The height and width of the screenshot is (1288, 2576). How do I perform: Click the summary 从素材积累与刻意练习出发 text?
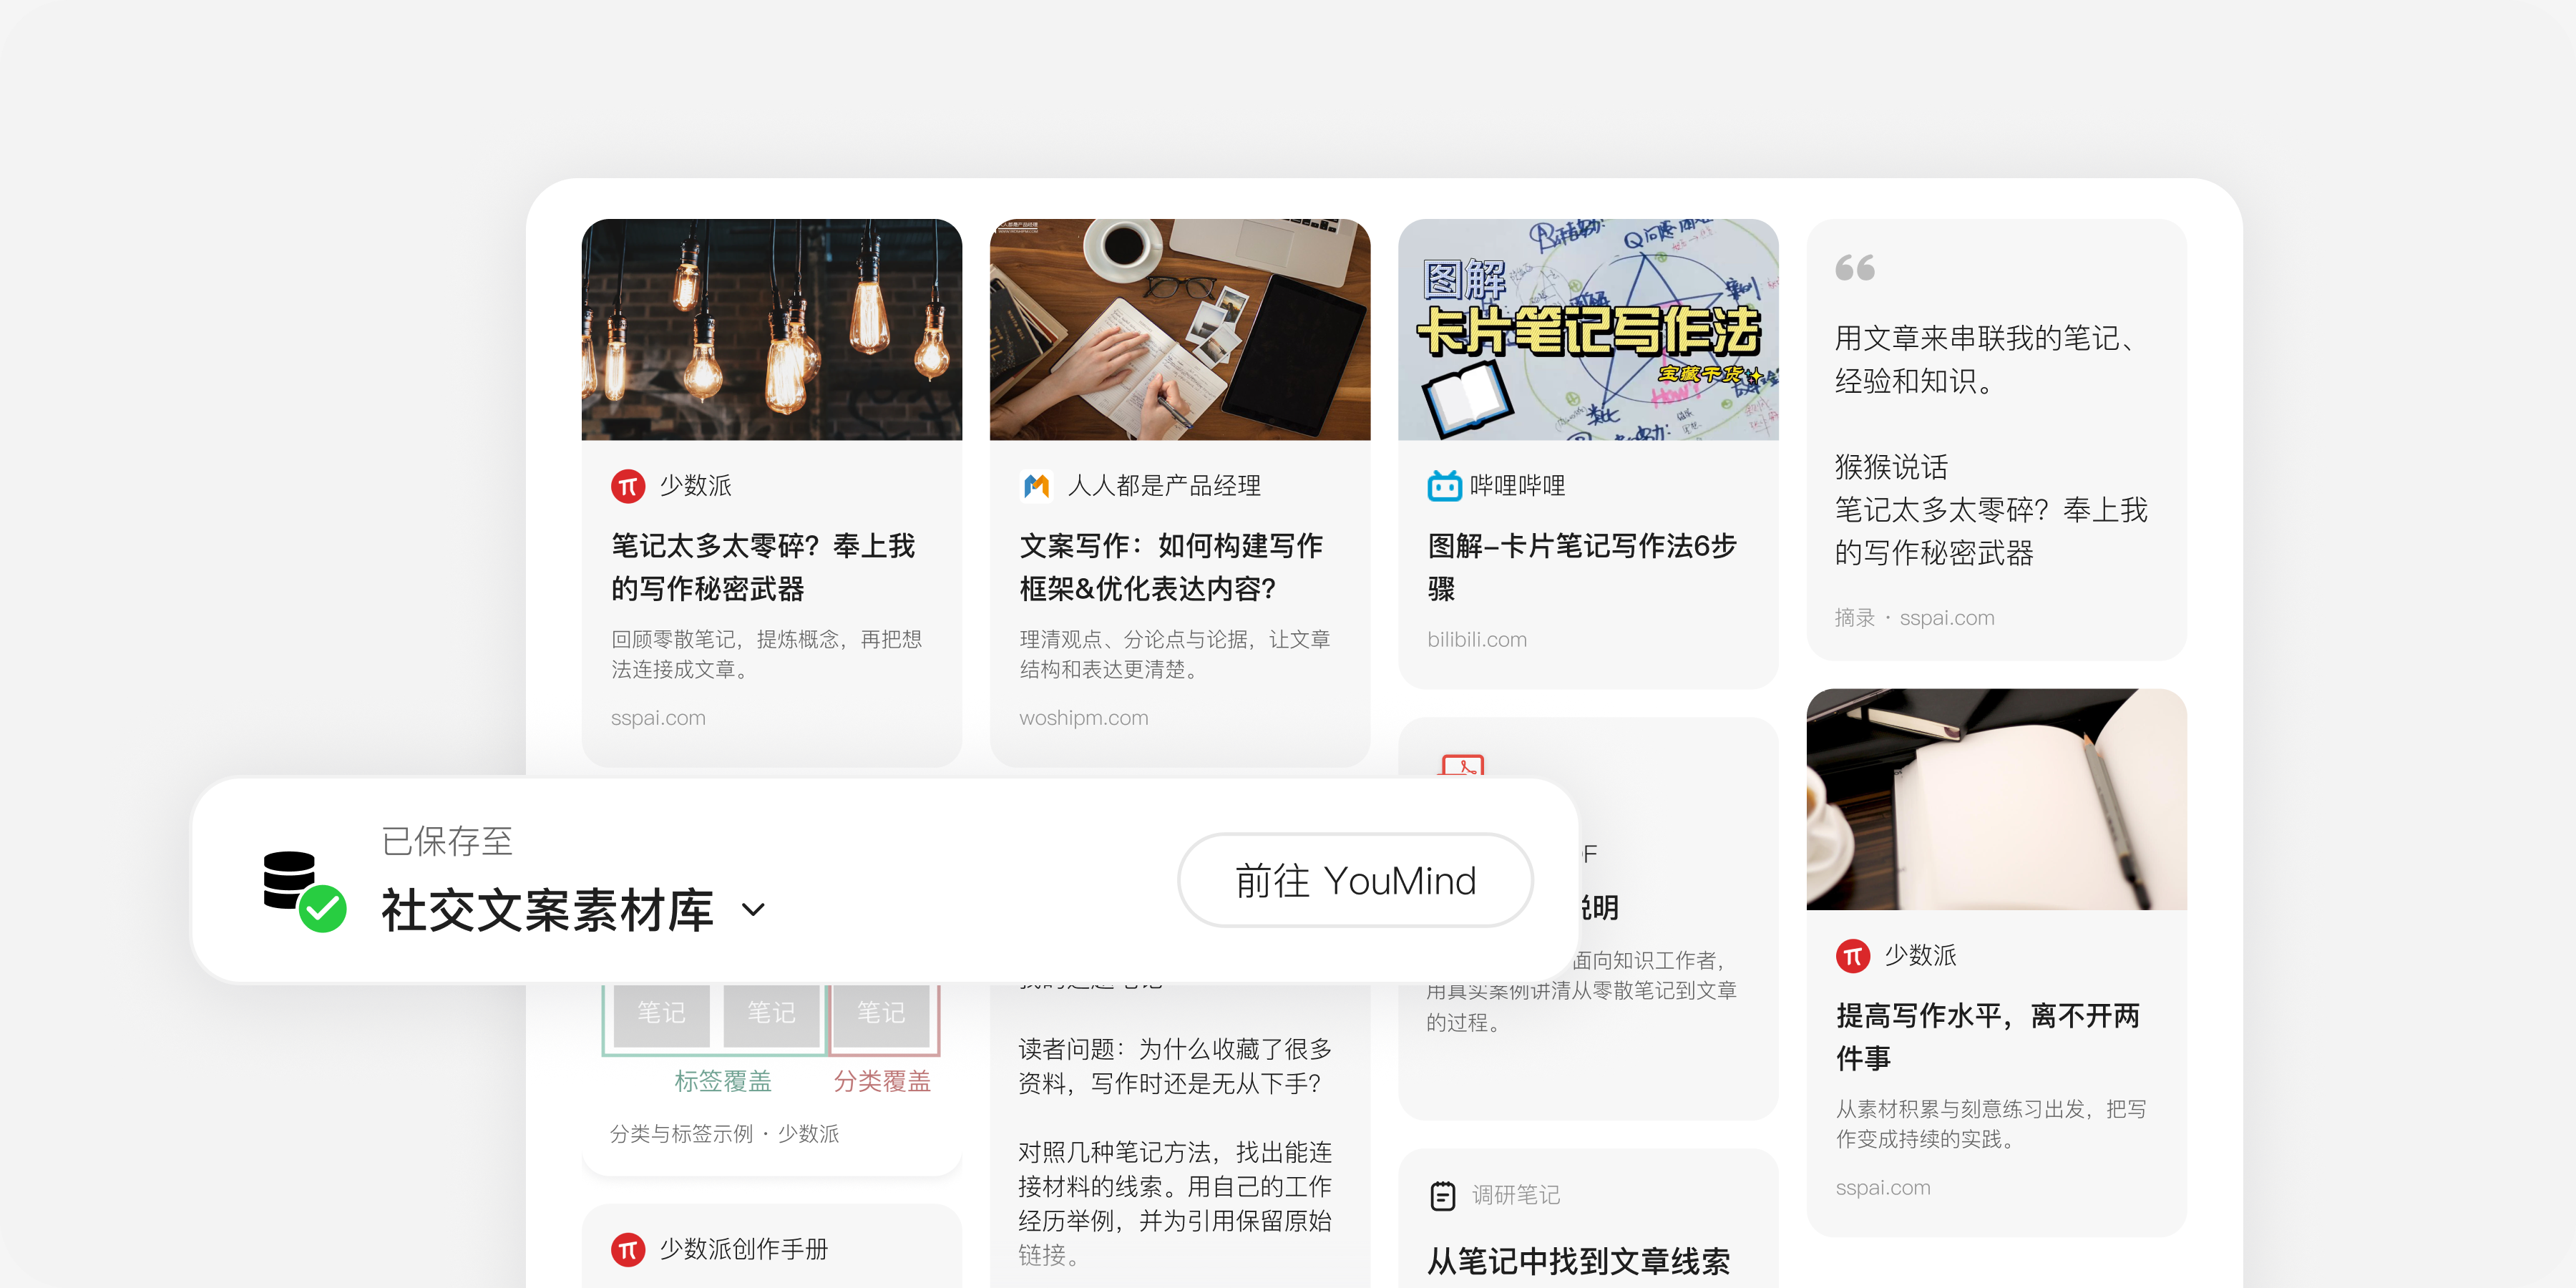[x=1991, y=1124]
